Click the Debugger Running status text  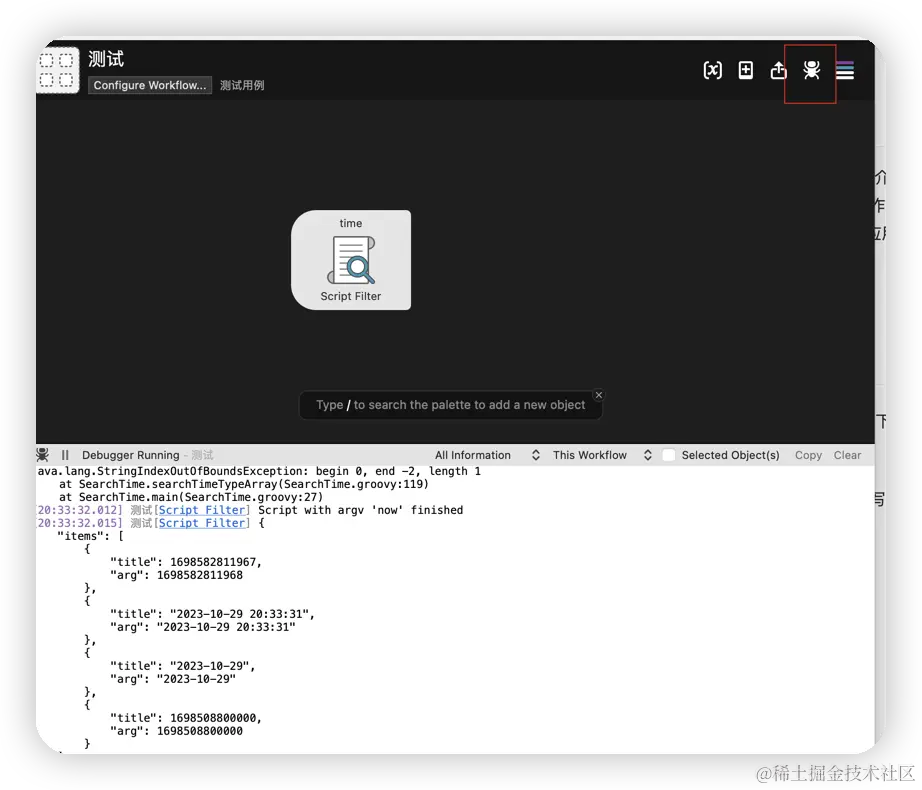131,455
